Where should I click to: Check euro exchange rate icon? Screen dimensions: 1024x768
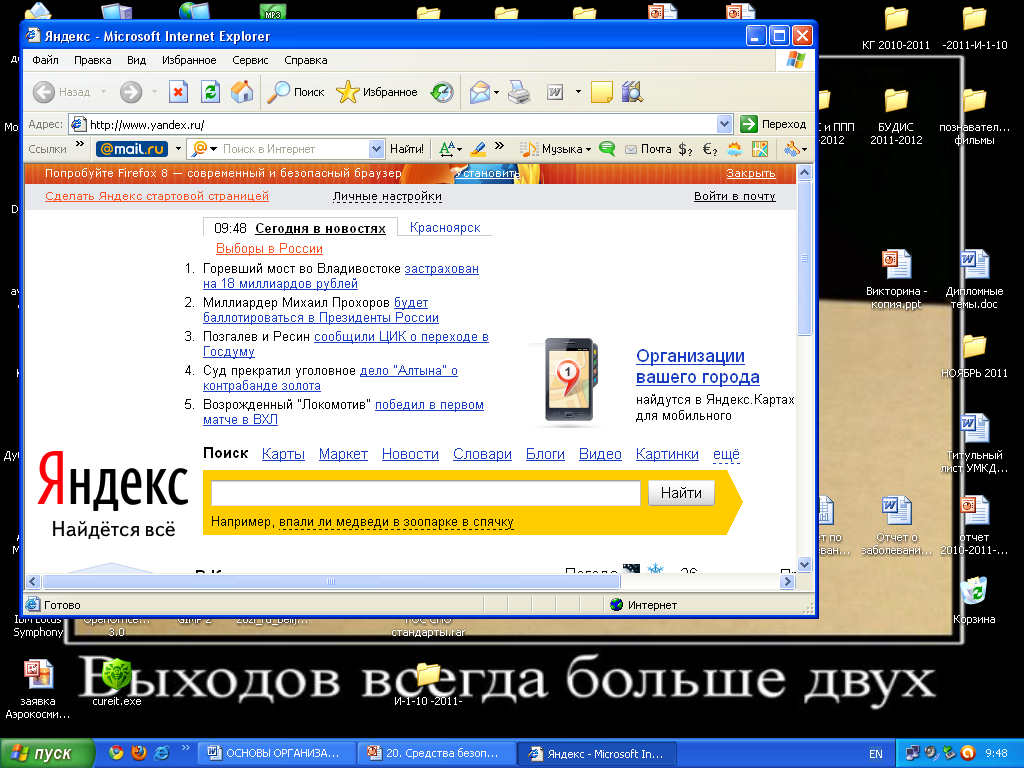[x=710, y=150]
